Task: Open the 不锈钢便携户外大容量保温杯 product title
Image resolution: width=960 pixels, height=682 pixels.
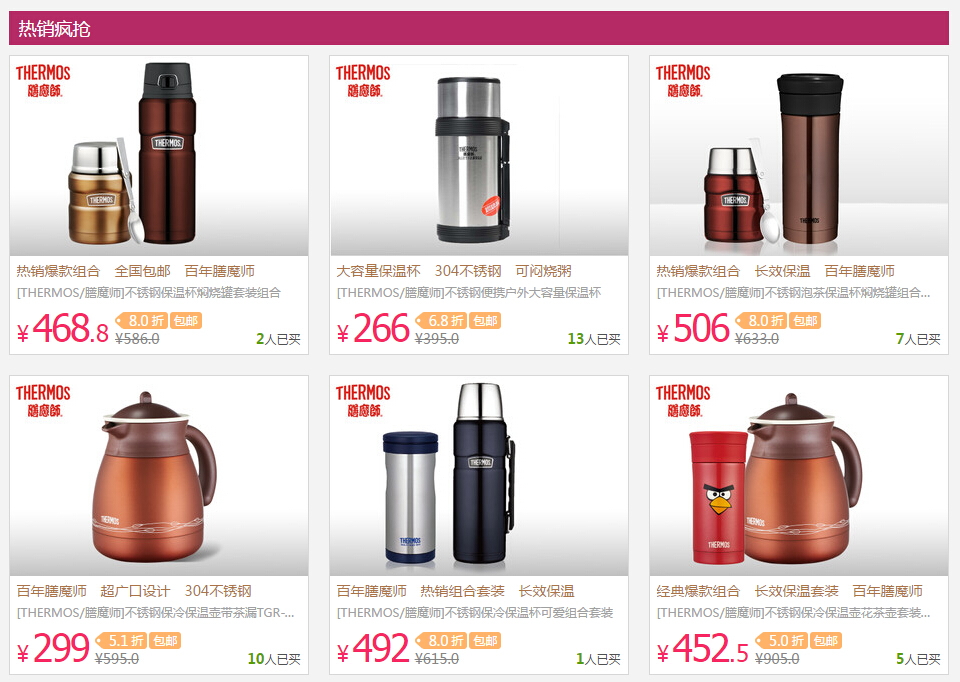Action: pyautogui.click(x=469, y=293)
